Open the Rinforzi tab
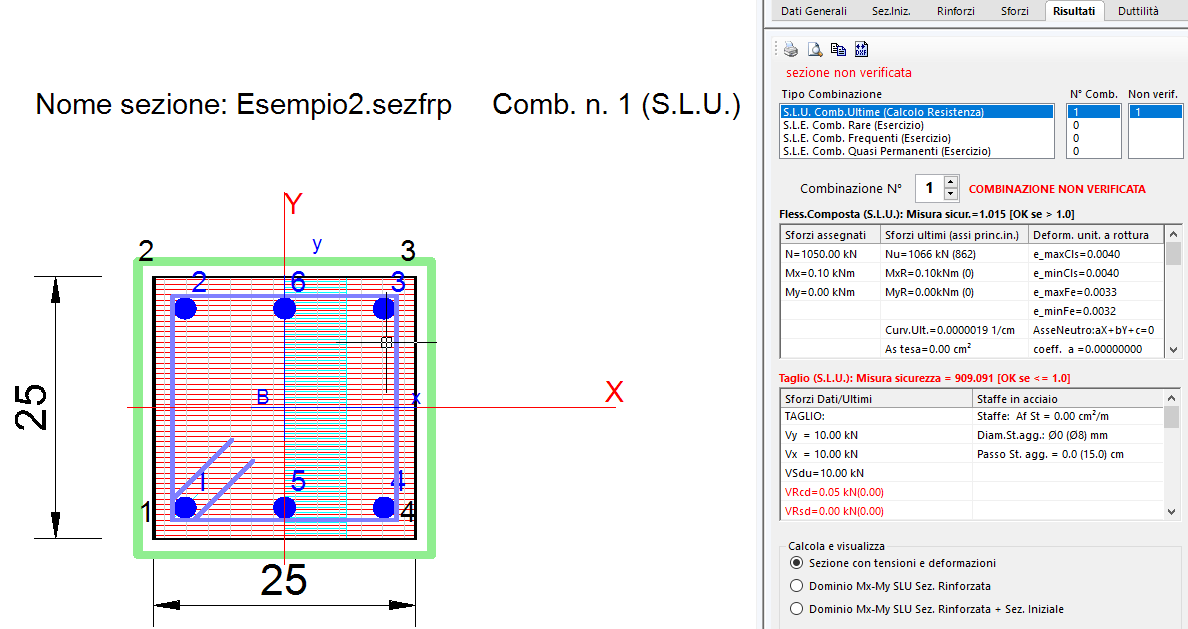This screenshot has width=1188, height=629. point(955,11)
